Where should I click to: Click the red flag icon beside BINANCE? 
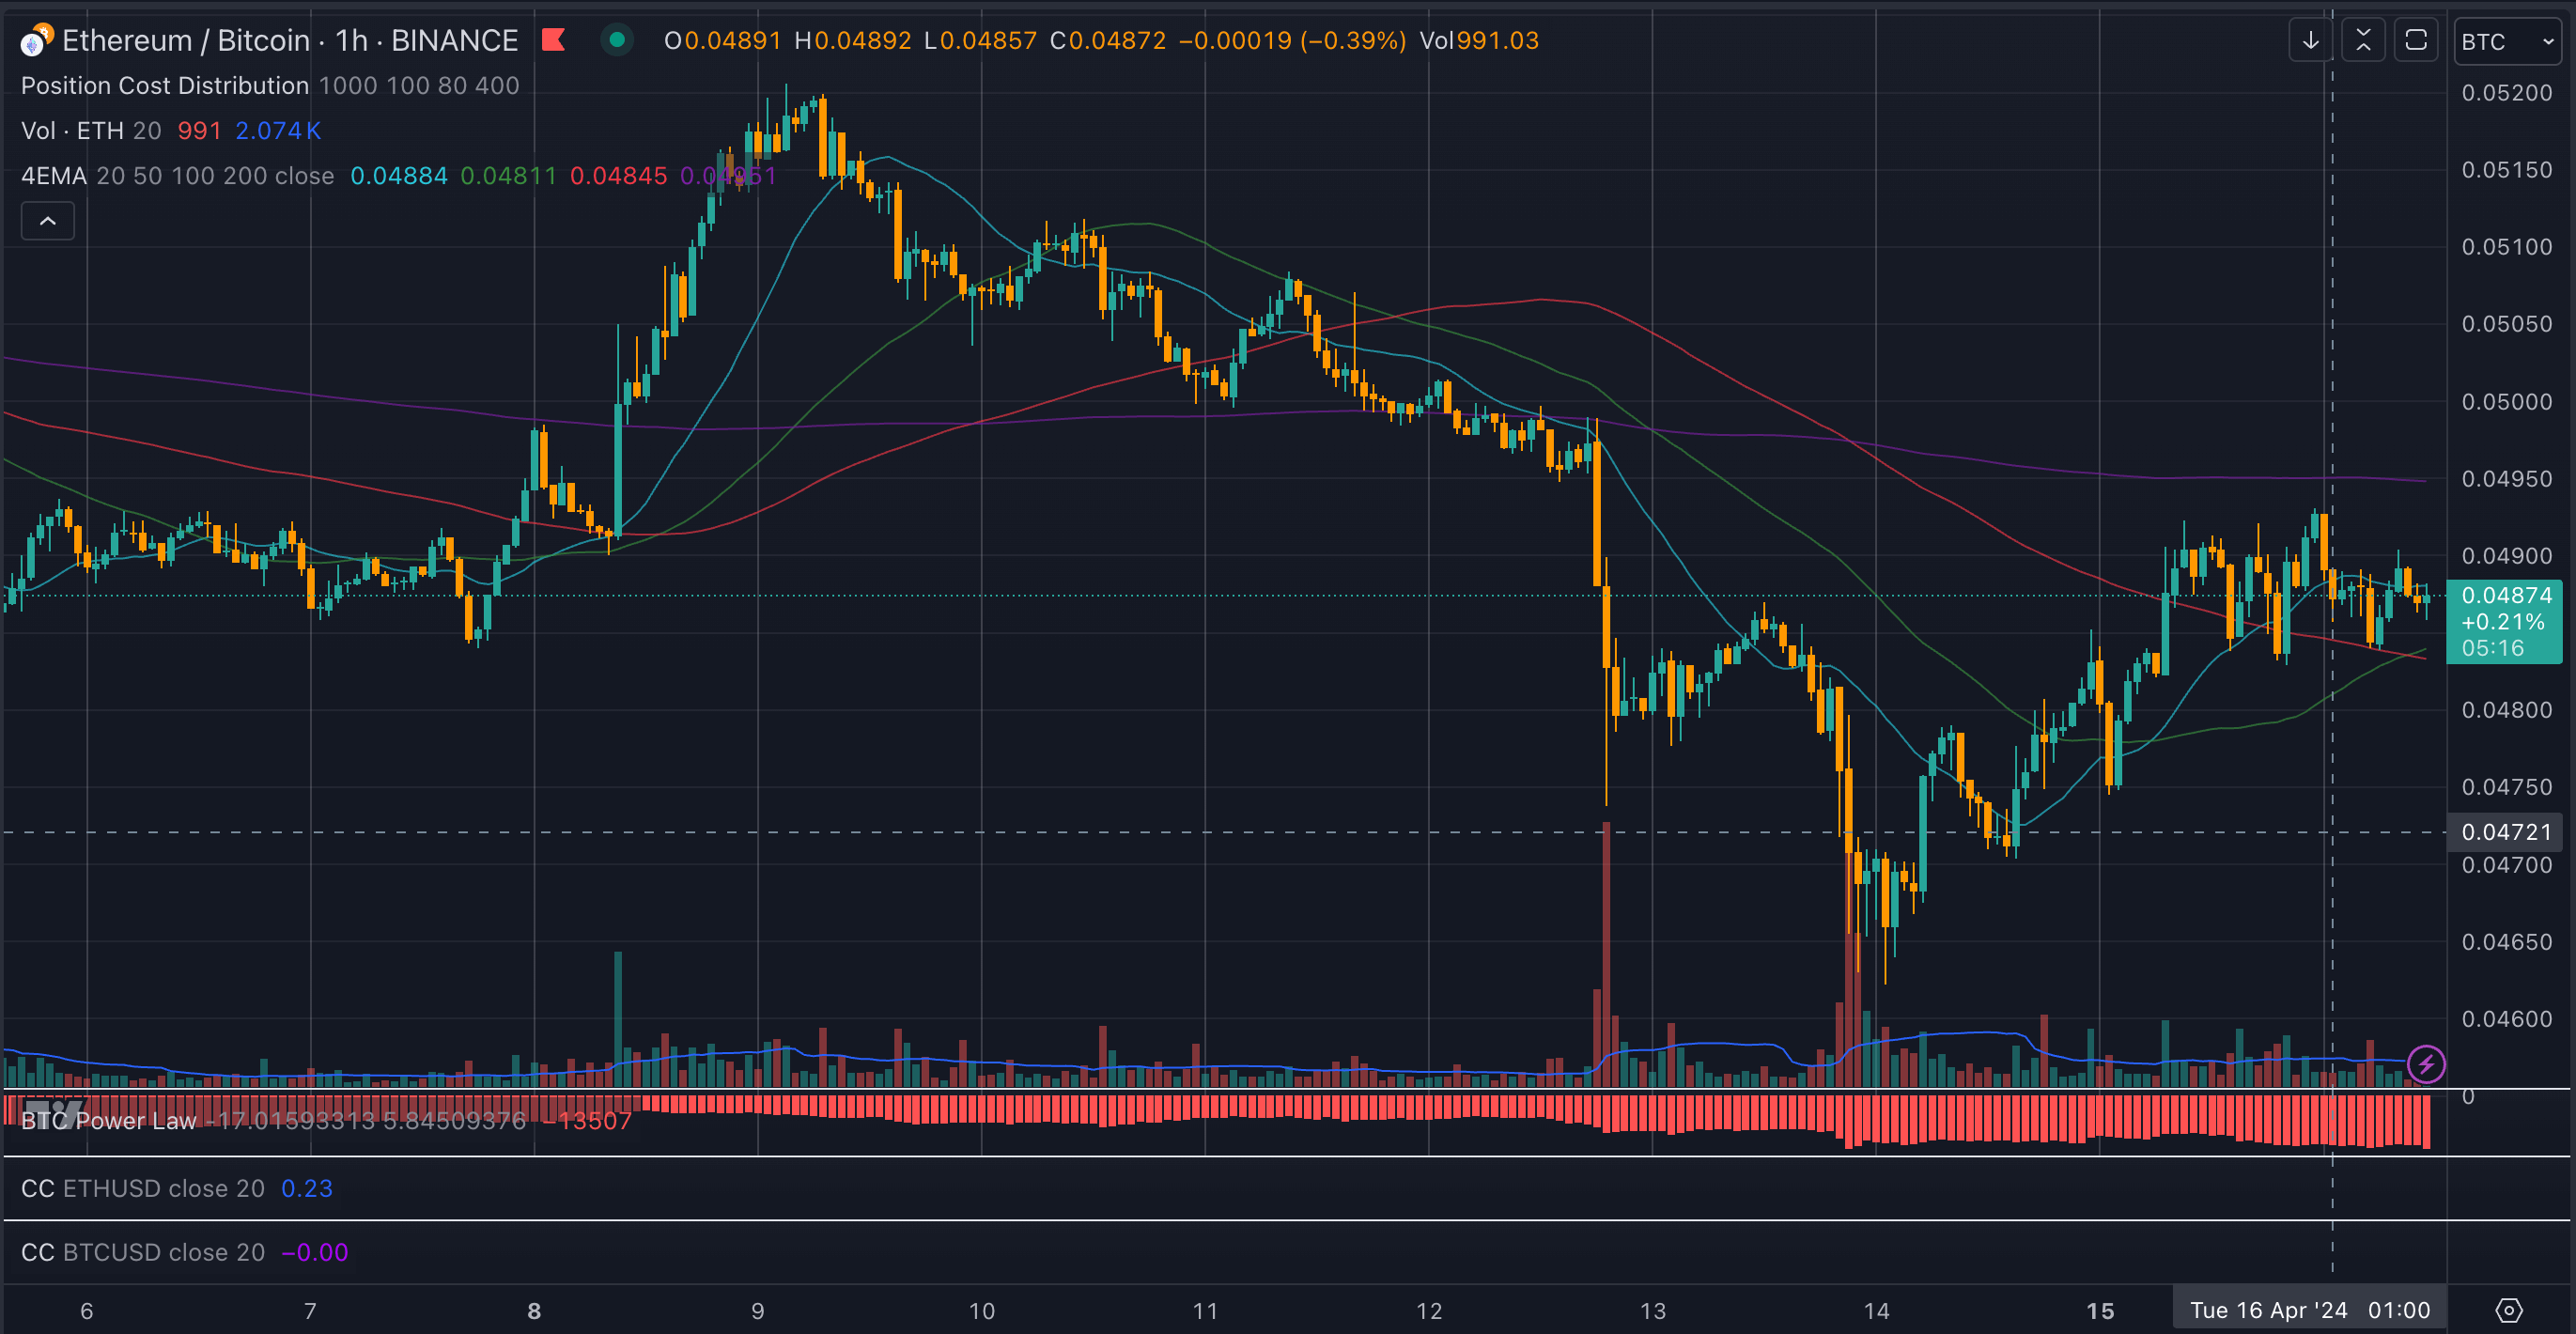tap(553, 40)
